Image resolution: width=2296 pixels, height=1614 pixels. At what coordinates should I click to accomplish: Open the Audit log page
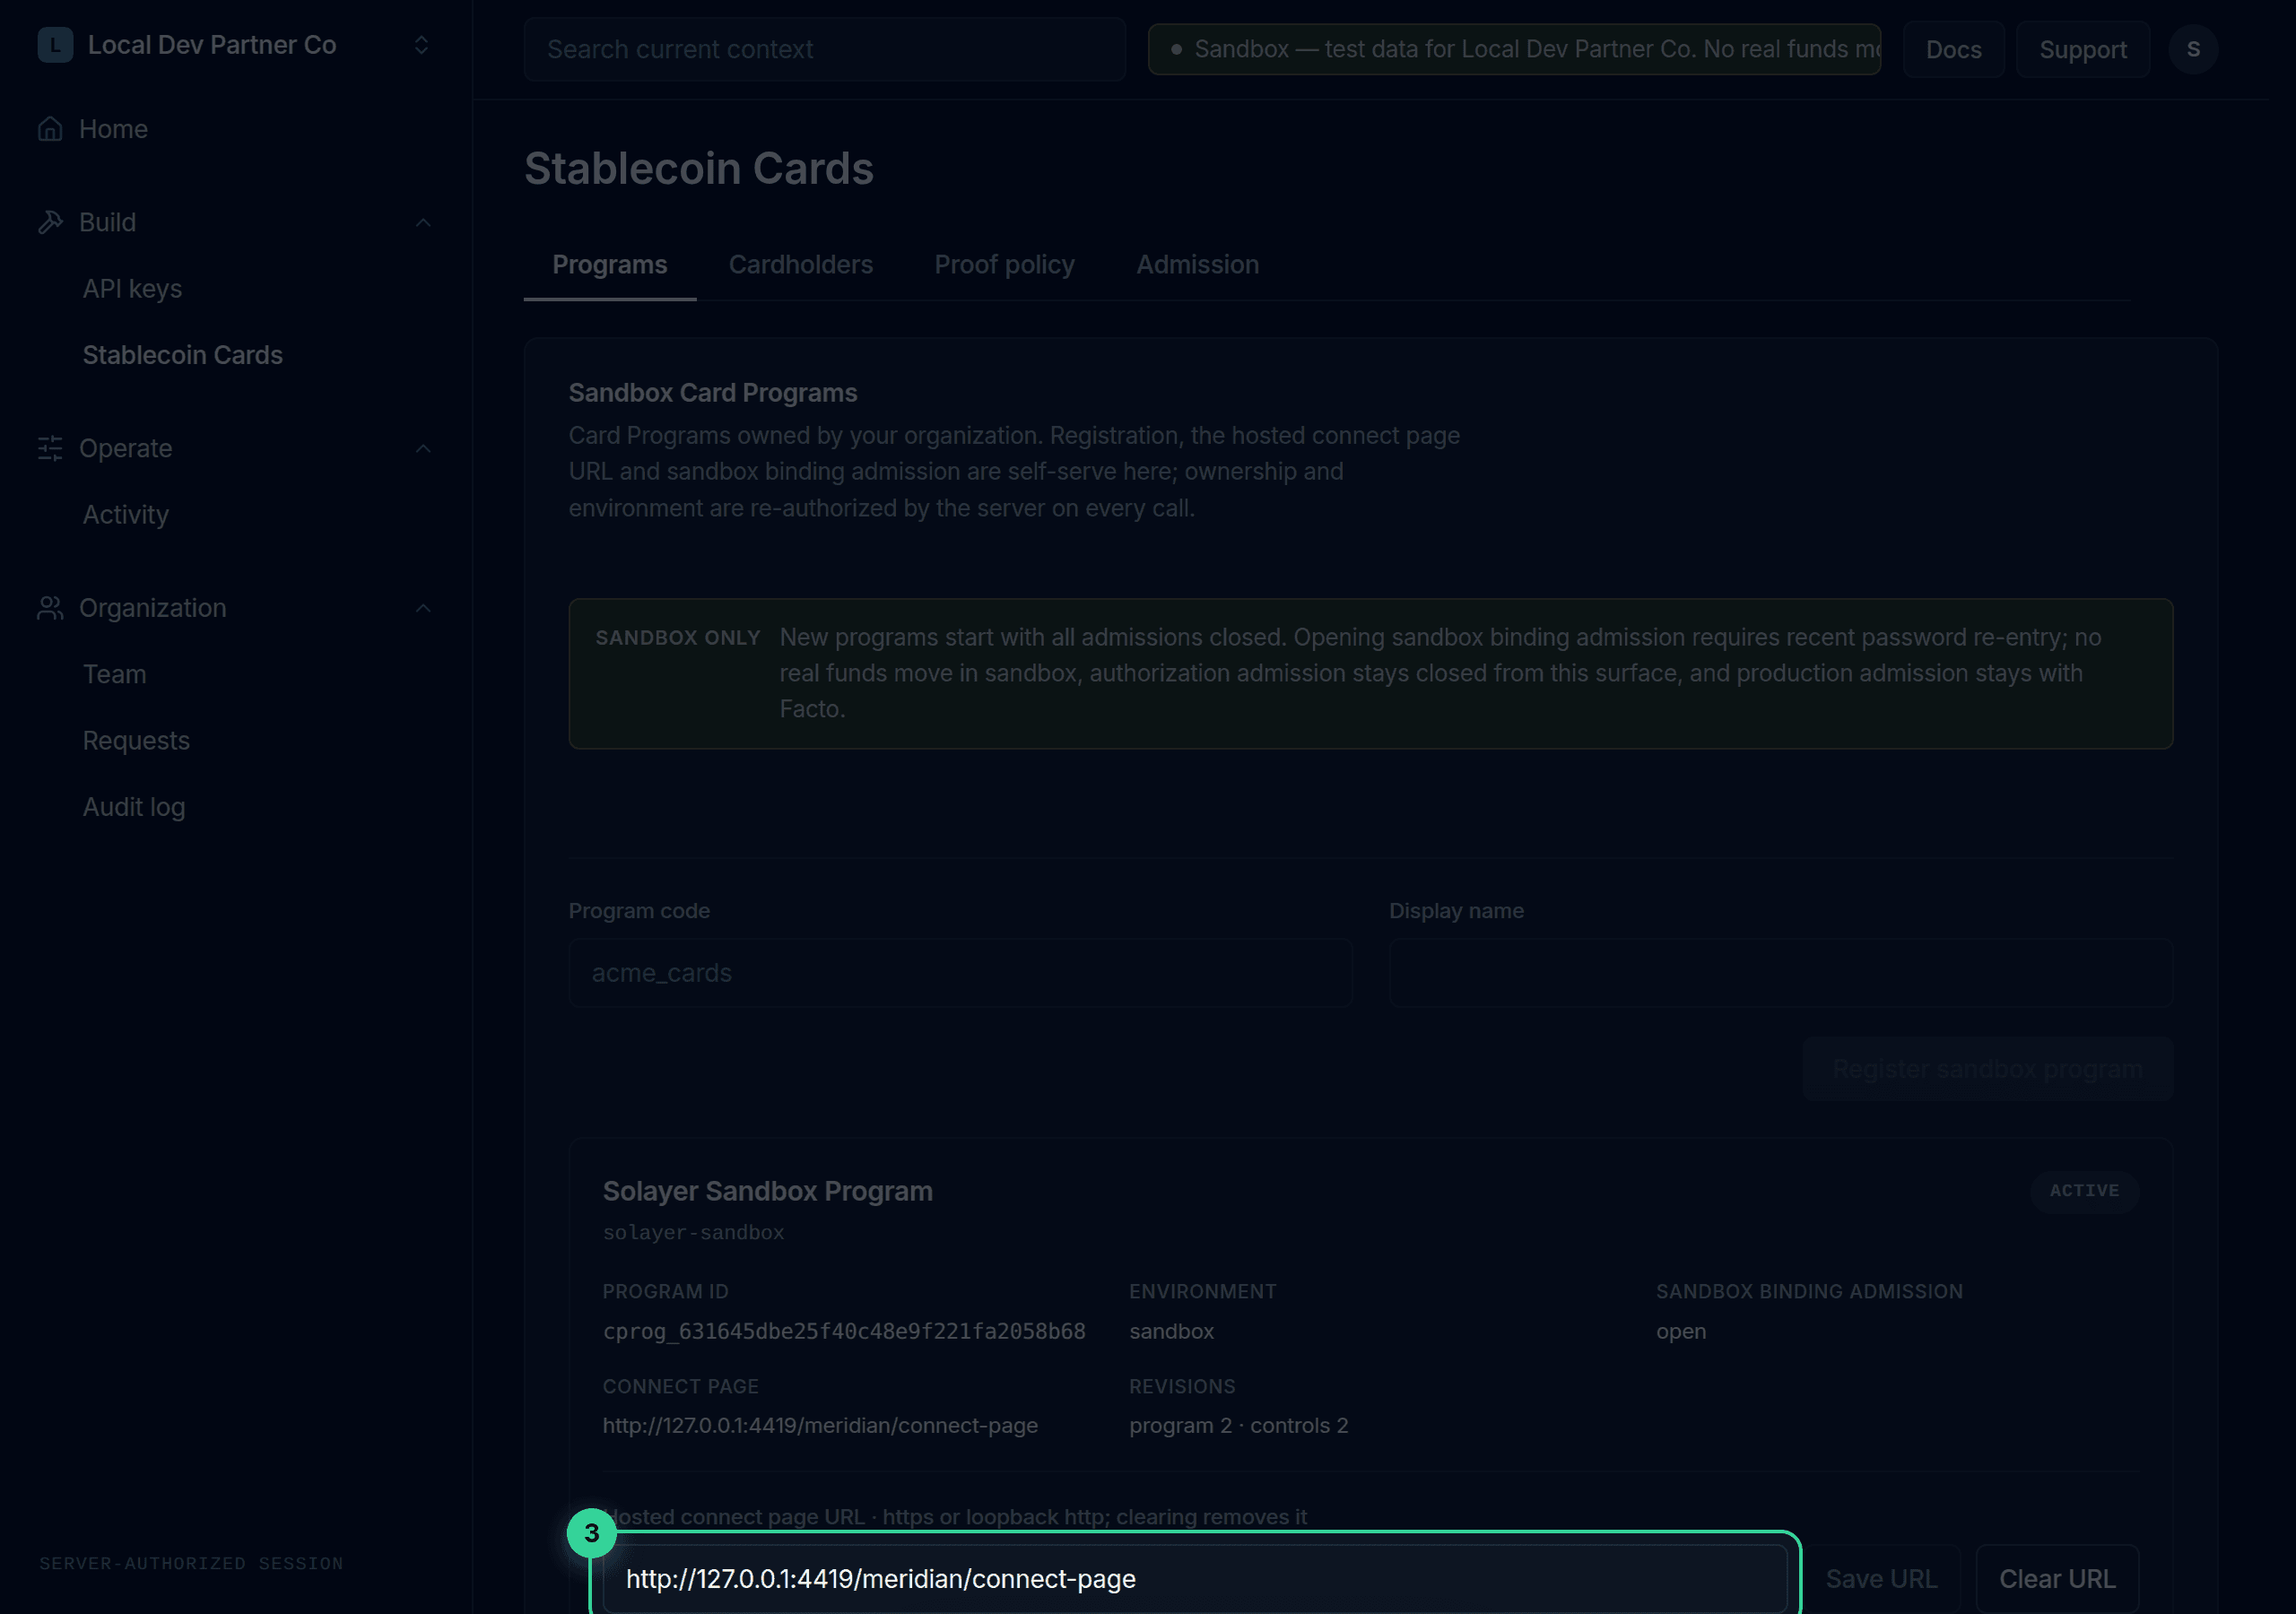click(x=134, y=807)
